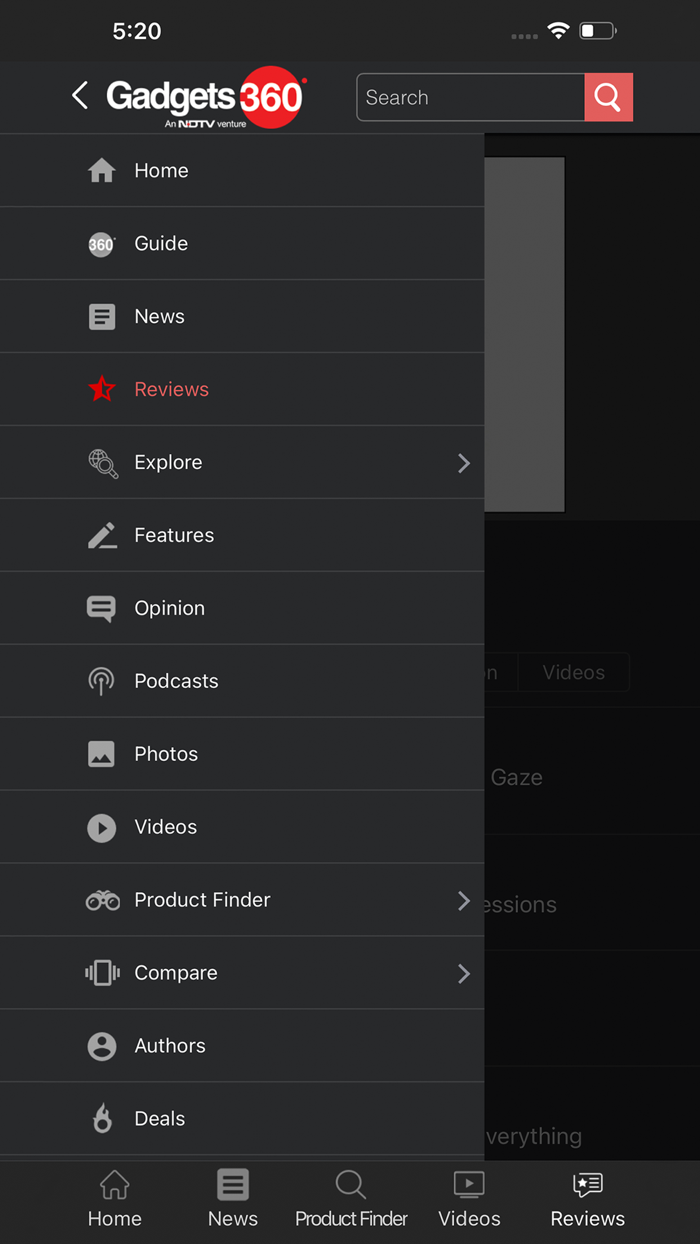Tap the Explore globe magnifier icon

103,463
